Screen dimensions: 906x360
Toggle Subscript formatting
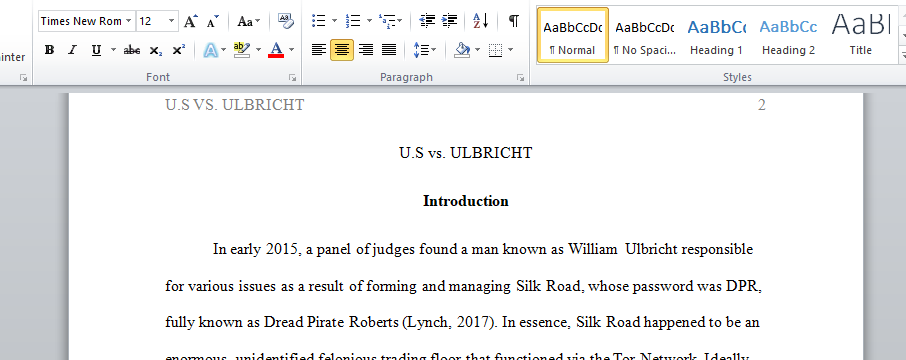coord(155,50)
